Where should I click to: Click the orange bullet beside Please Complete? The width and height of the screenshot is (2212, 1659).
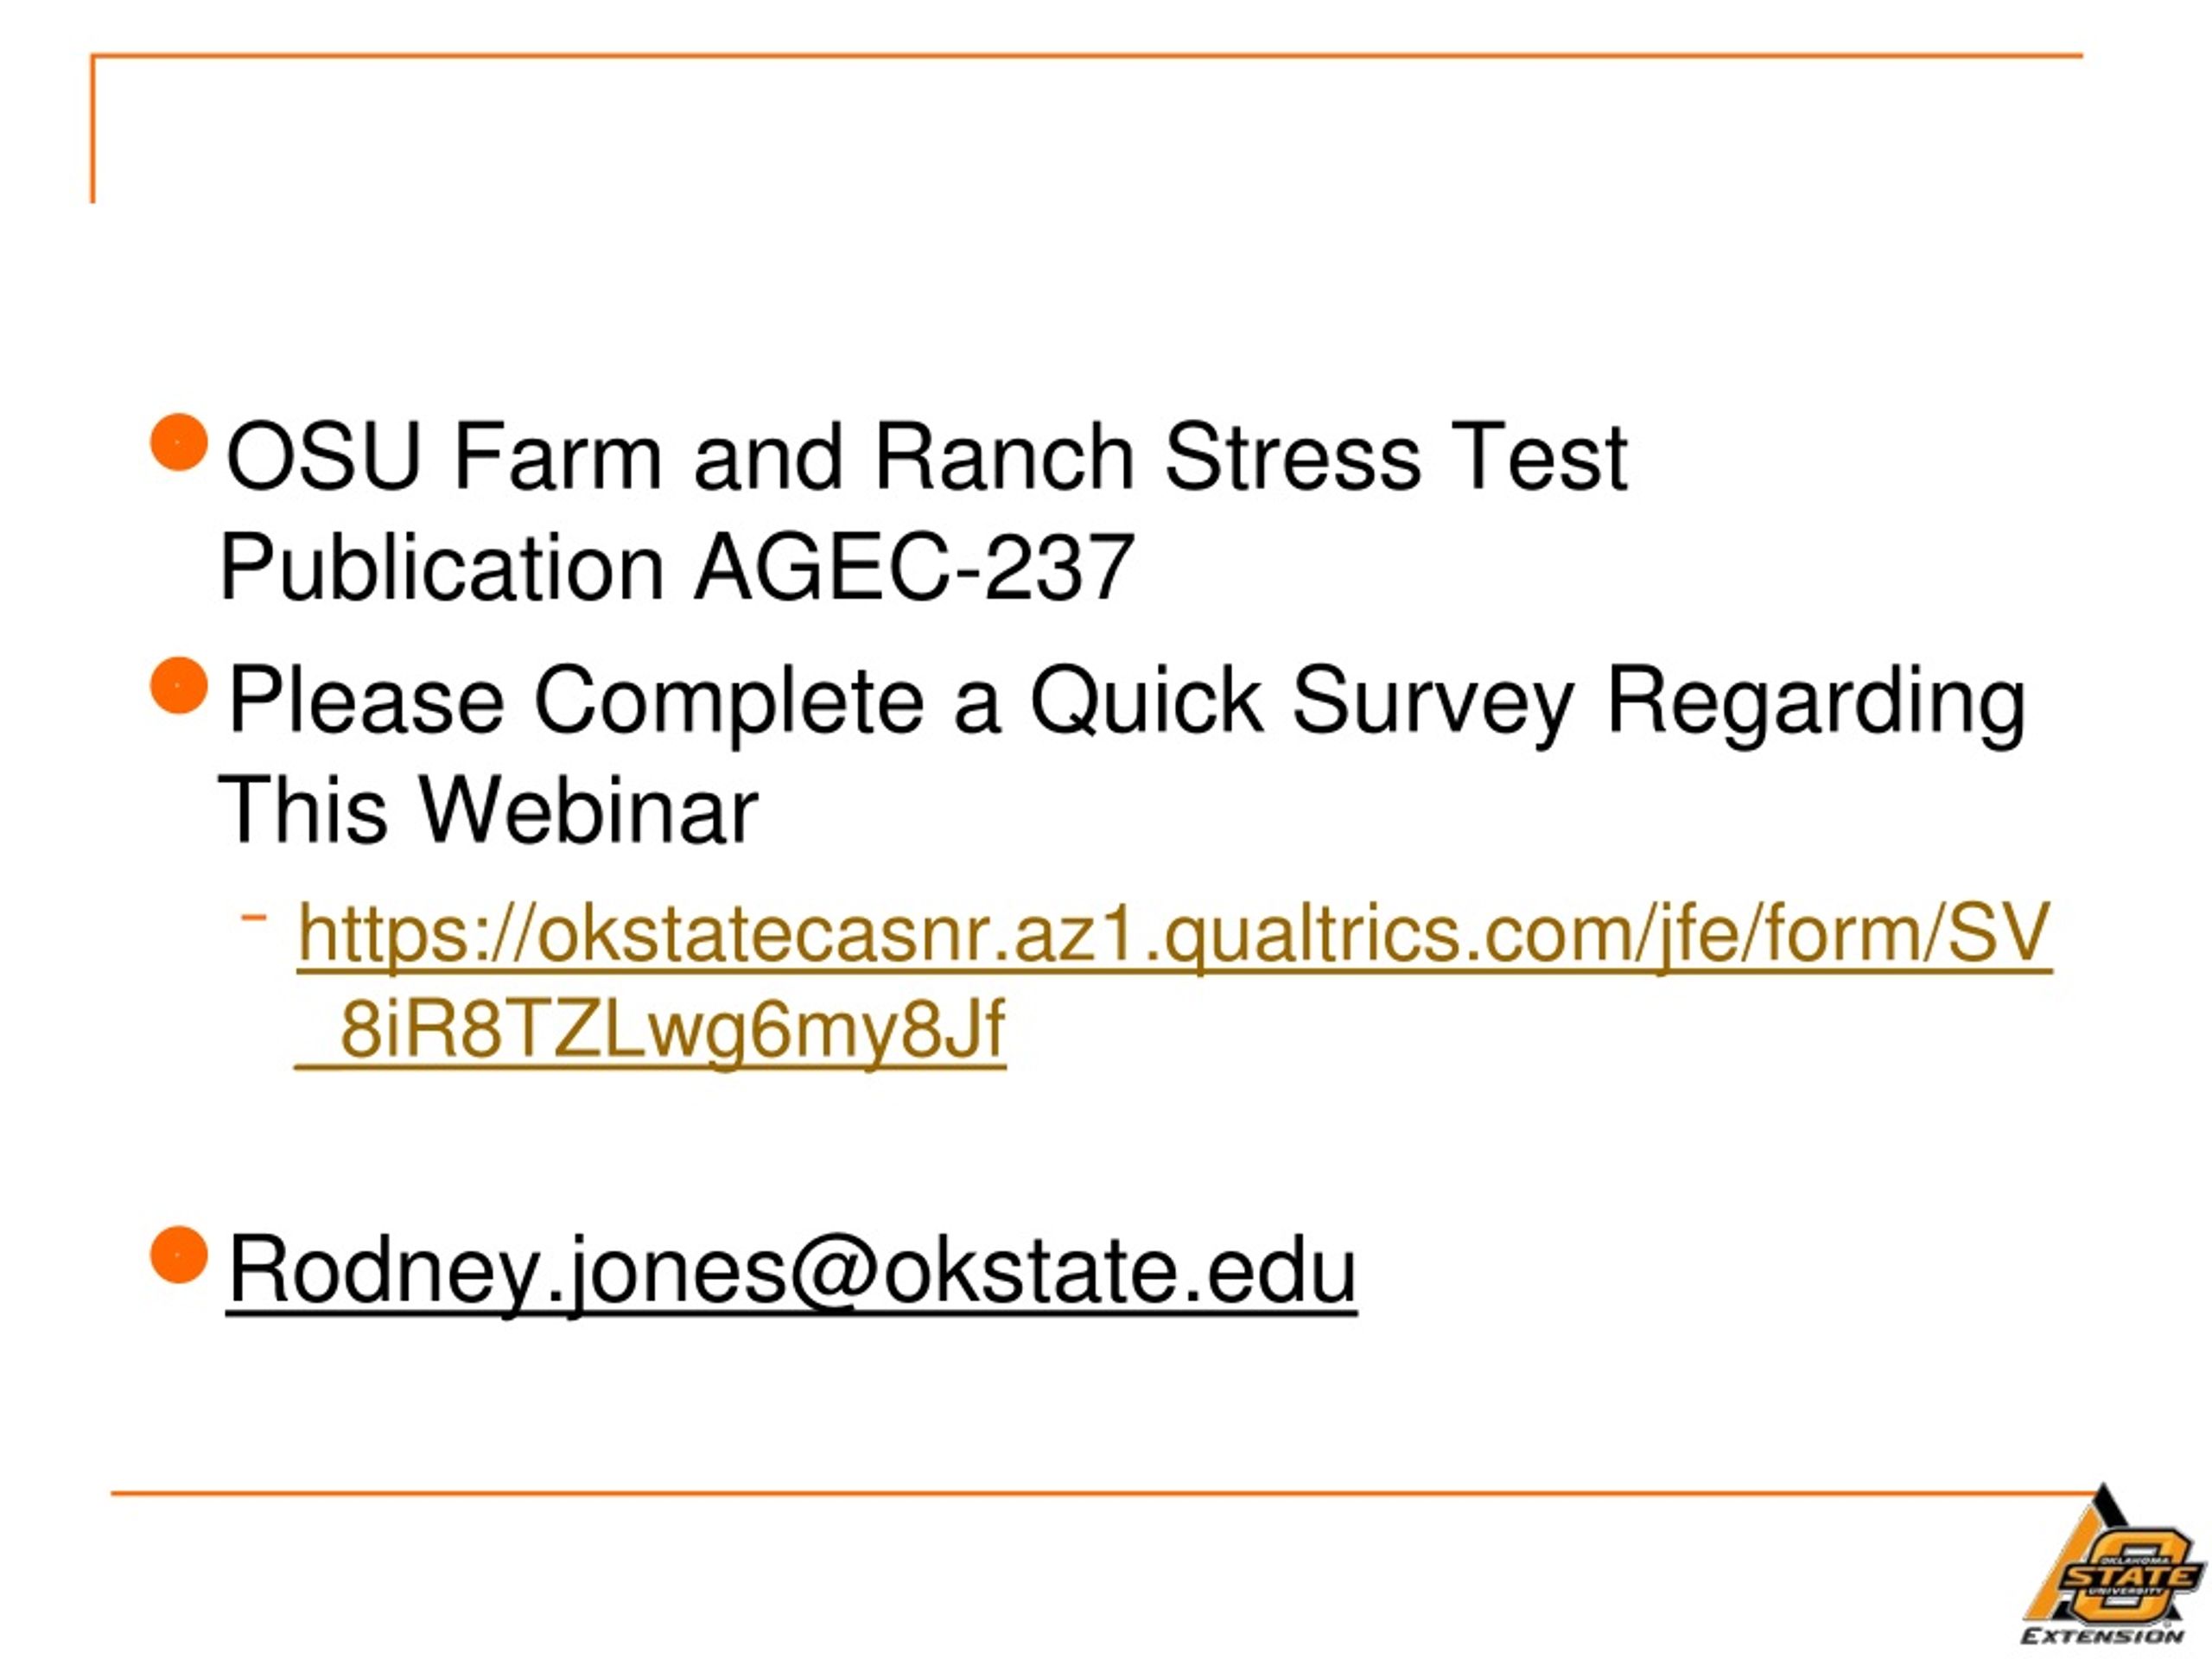(179, 686)
